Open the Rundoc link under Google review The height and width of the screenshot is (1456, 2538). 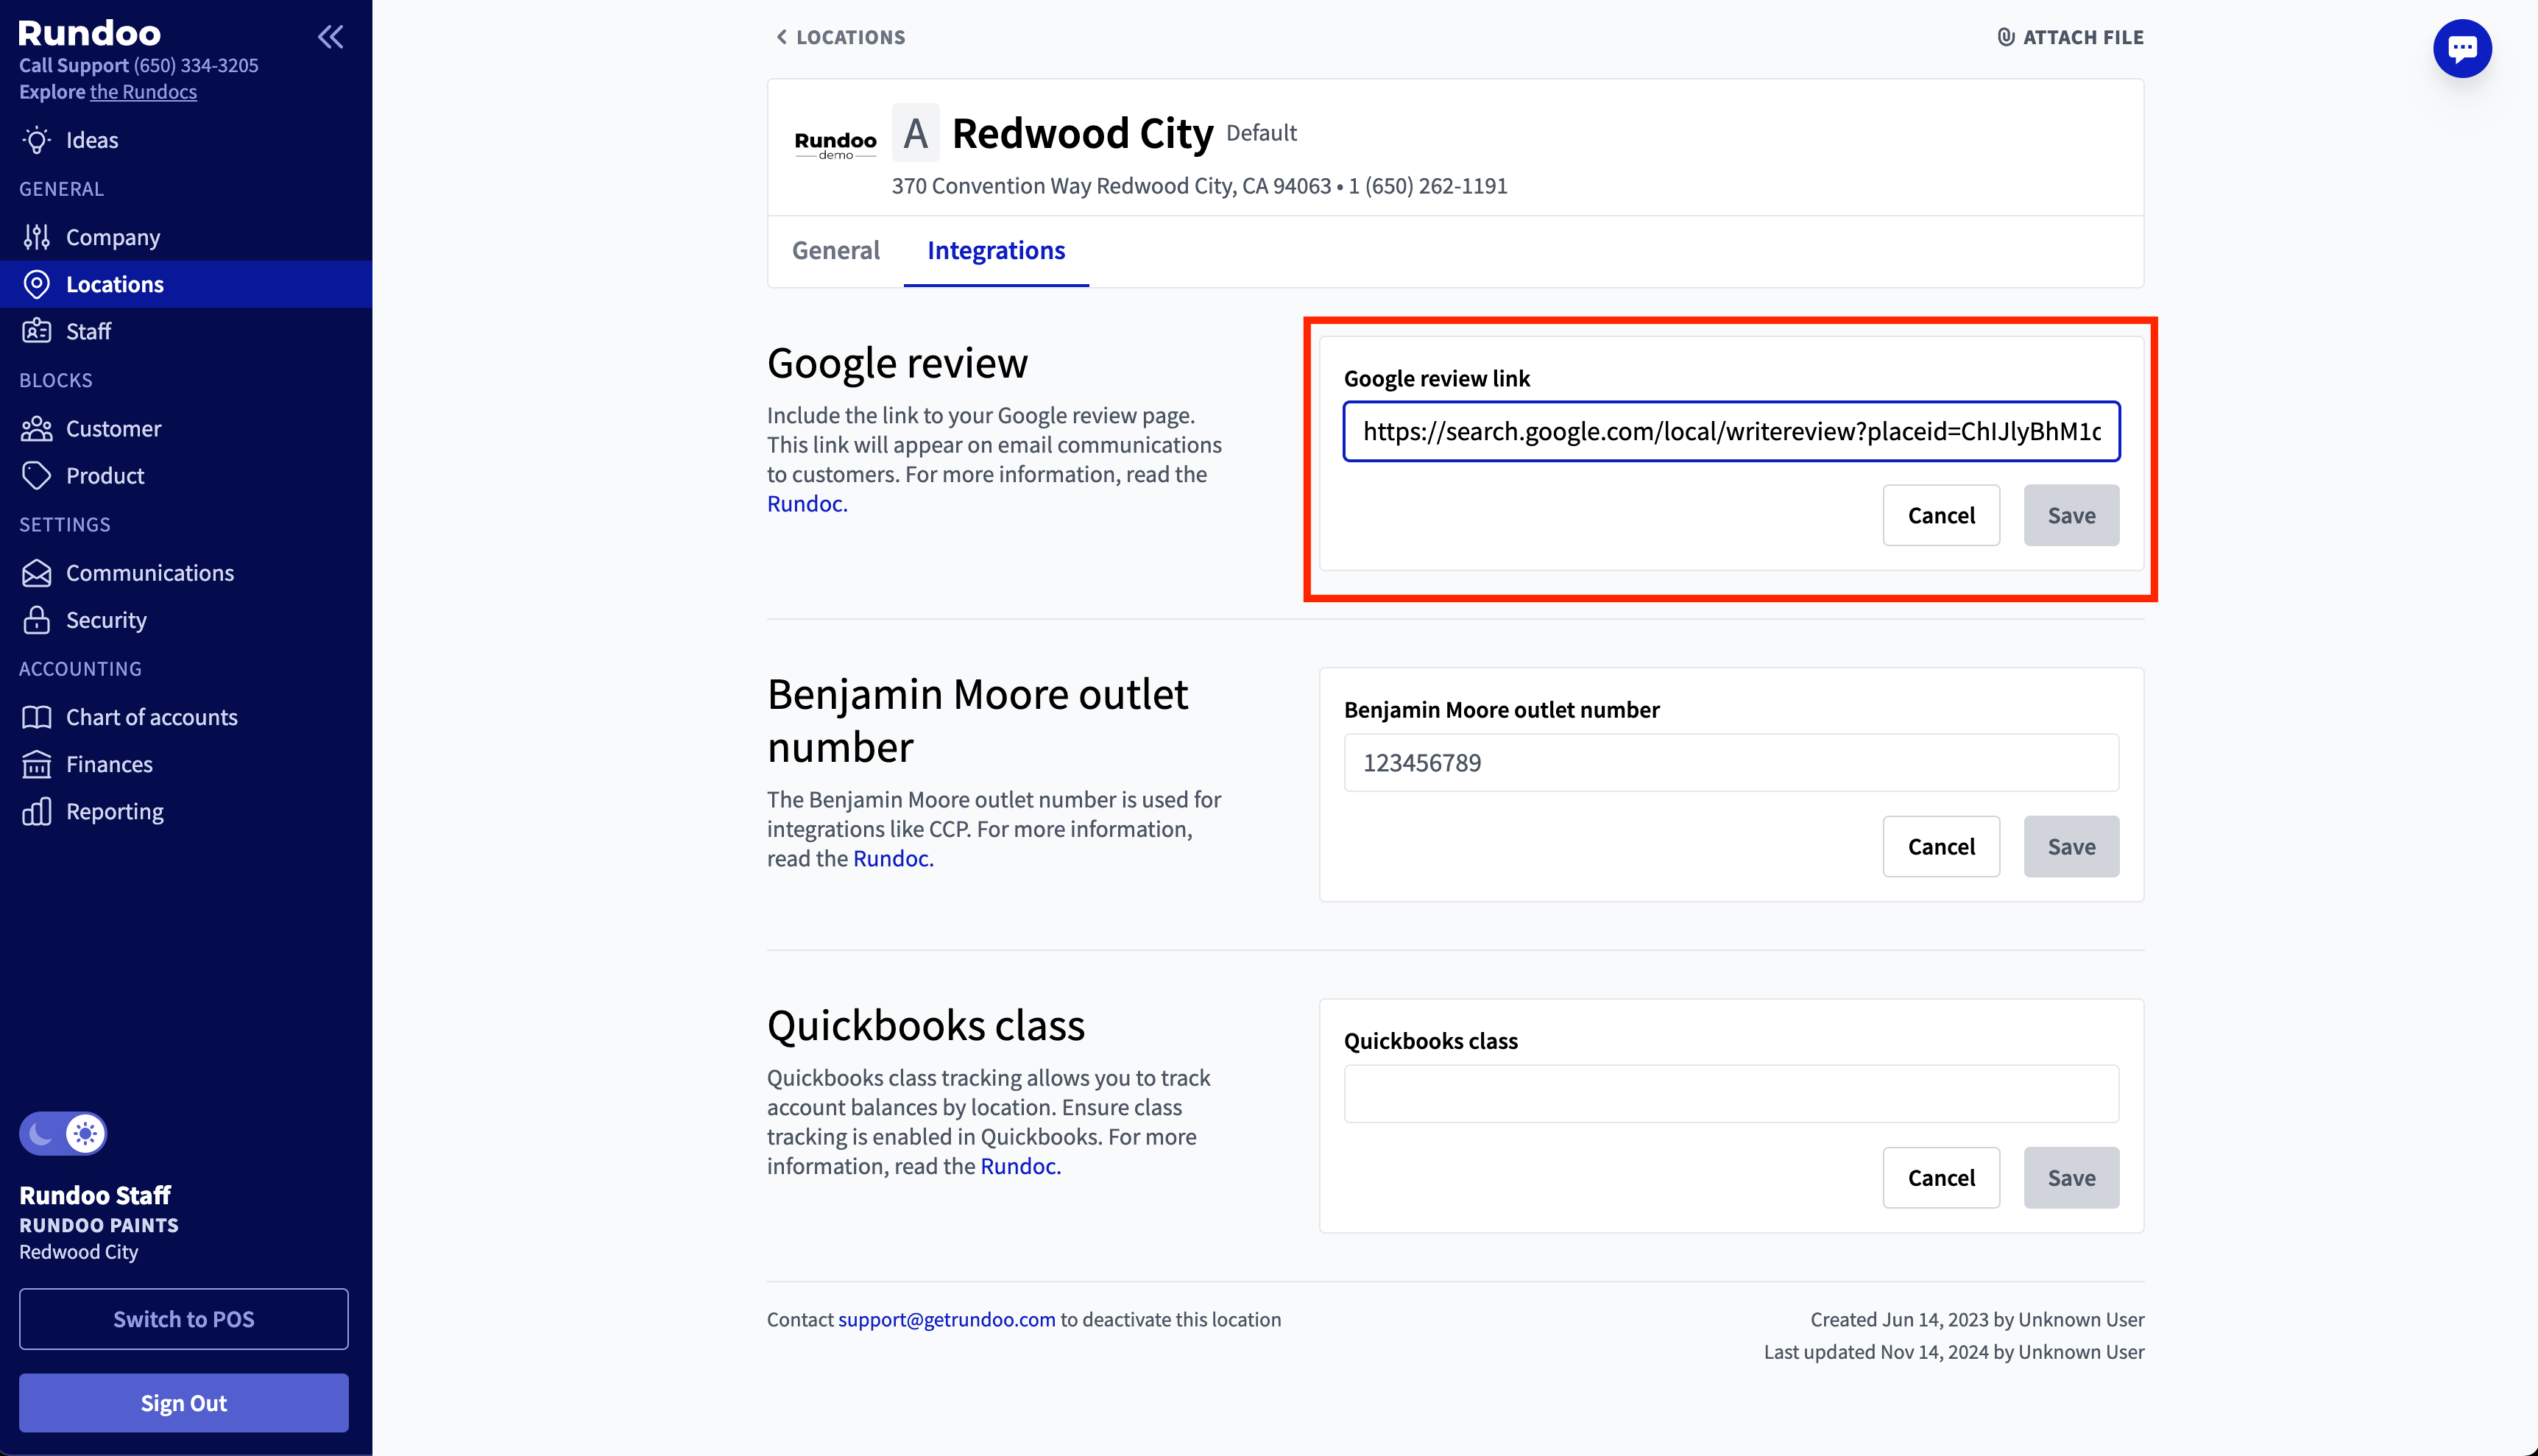pyautogui.click(x=807, y=503)
